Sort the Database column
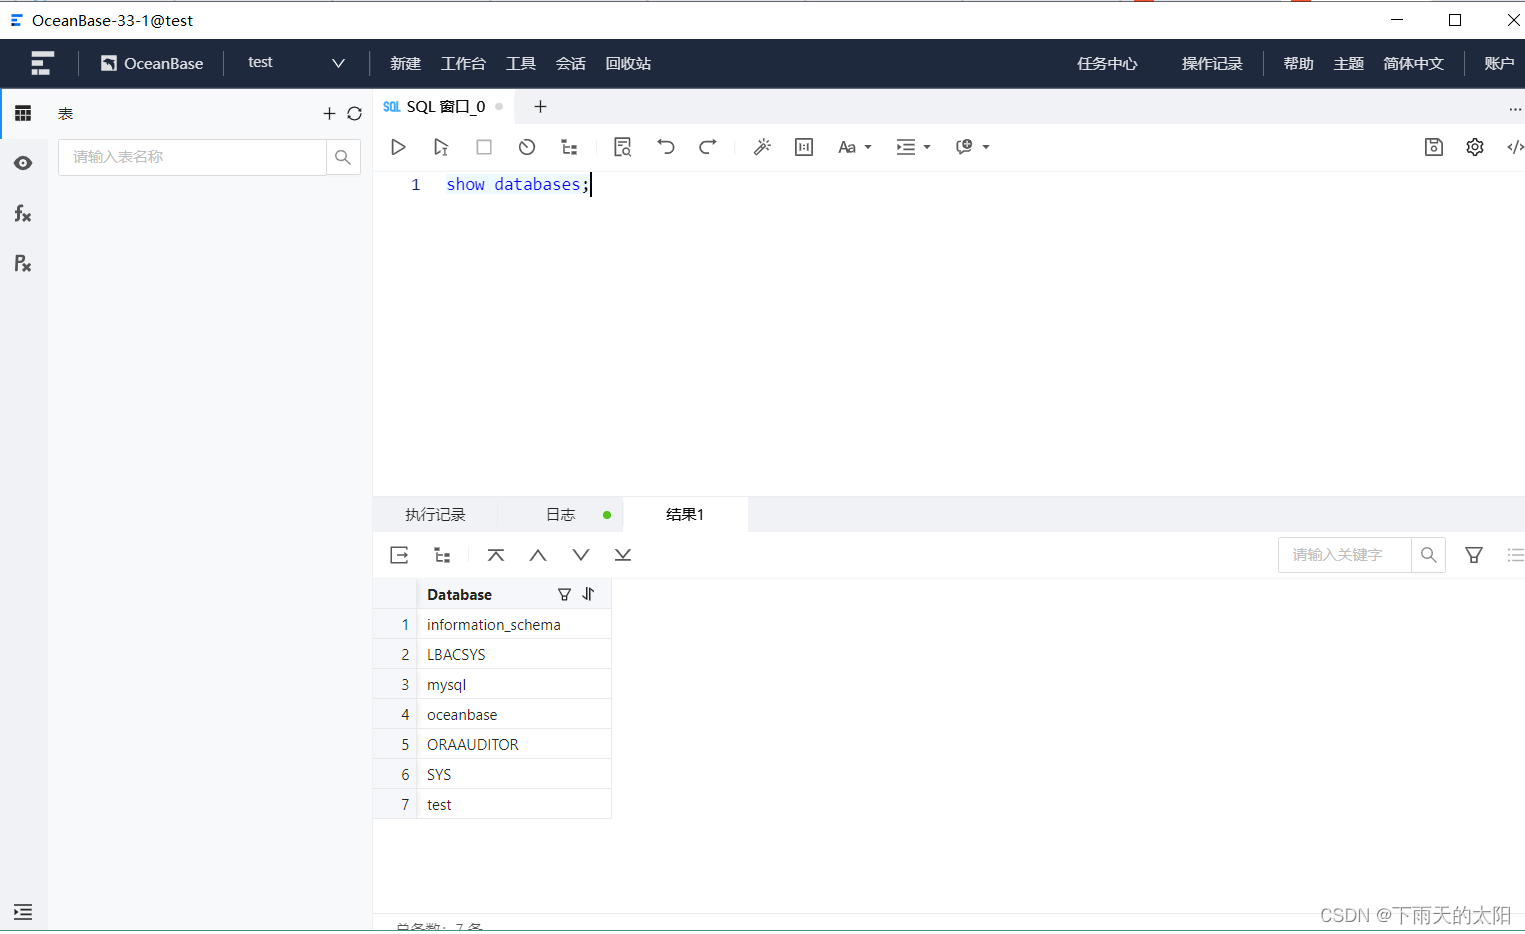 [588, 594]
